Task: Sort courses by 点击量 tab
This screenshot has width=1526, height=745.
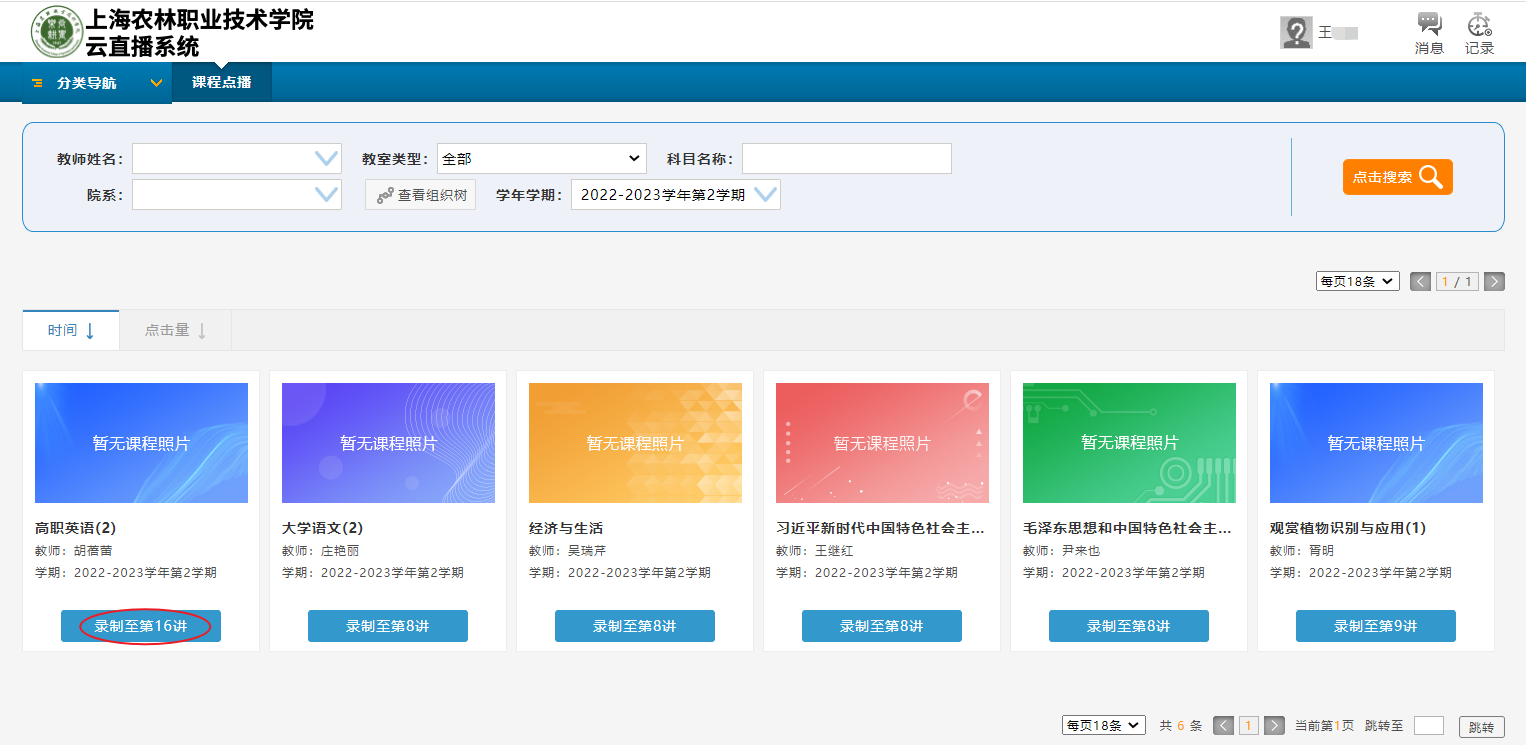Action: pos(175,330)
